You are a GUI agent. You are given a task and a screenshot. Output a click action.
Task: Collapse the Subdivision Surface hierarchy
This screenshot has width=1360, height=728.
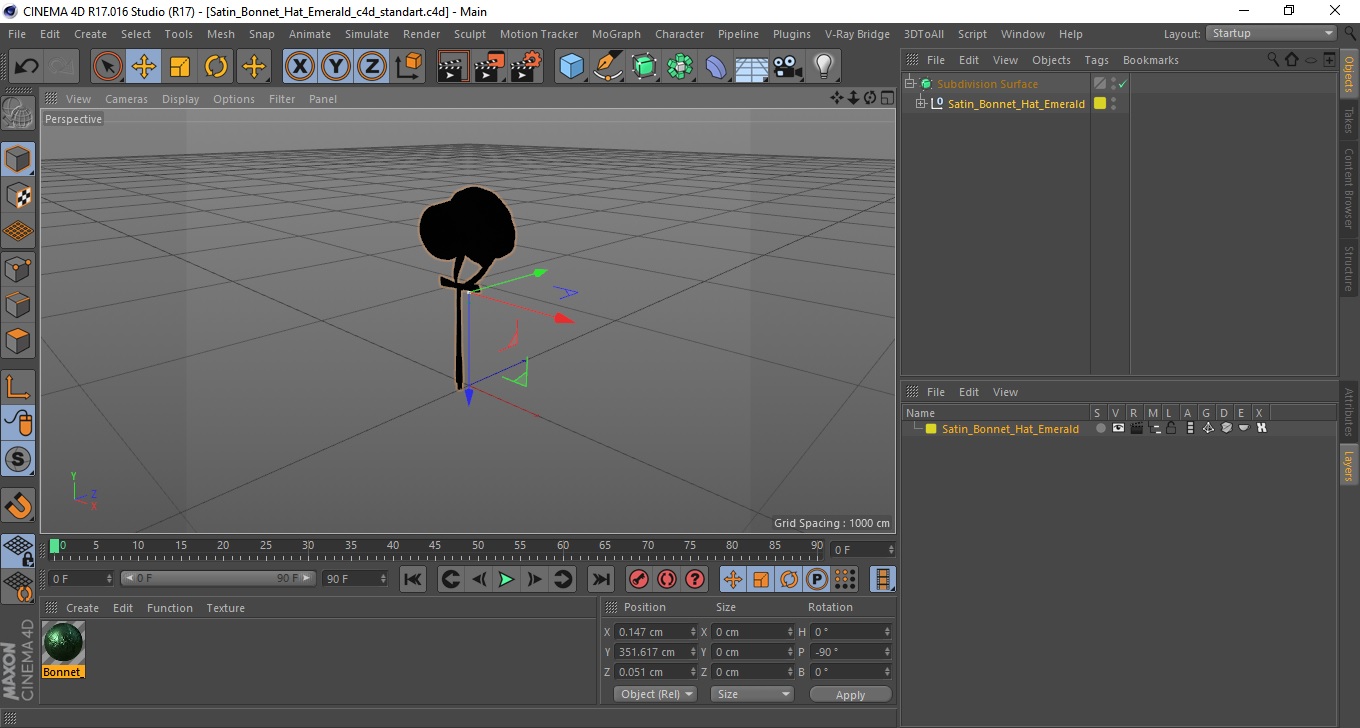click(909, 84)
